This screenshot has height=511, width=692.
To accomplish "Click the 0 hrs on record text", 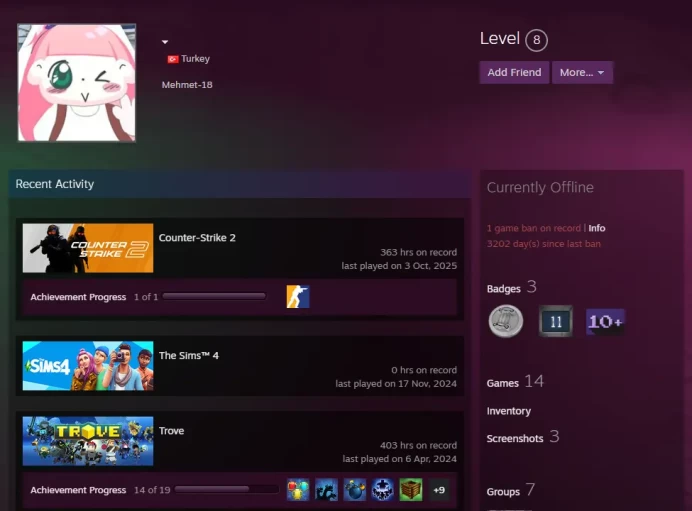I will tap(424, 370).
